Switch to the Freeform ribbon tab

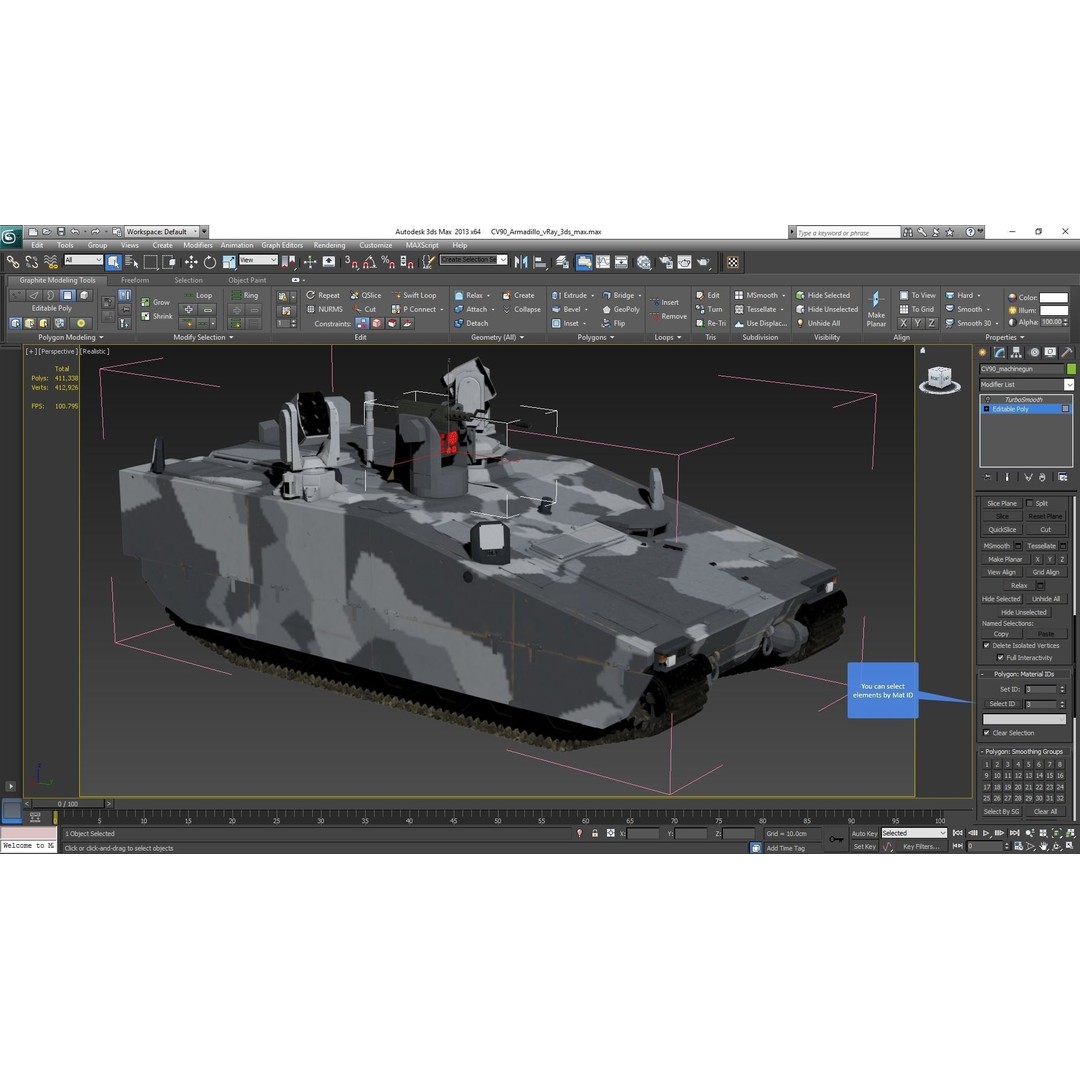136,280
